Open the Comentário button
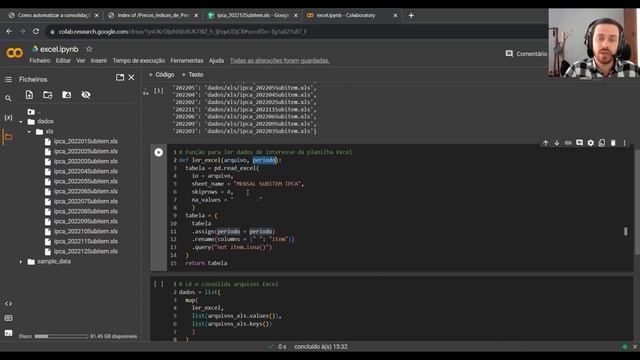 [526, 53]
